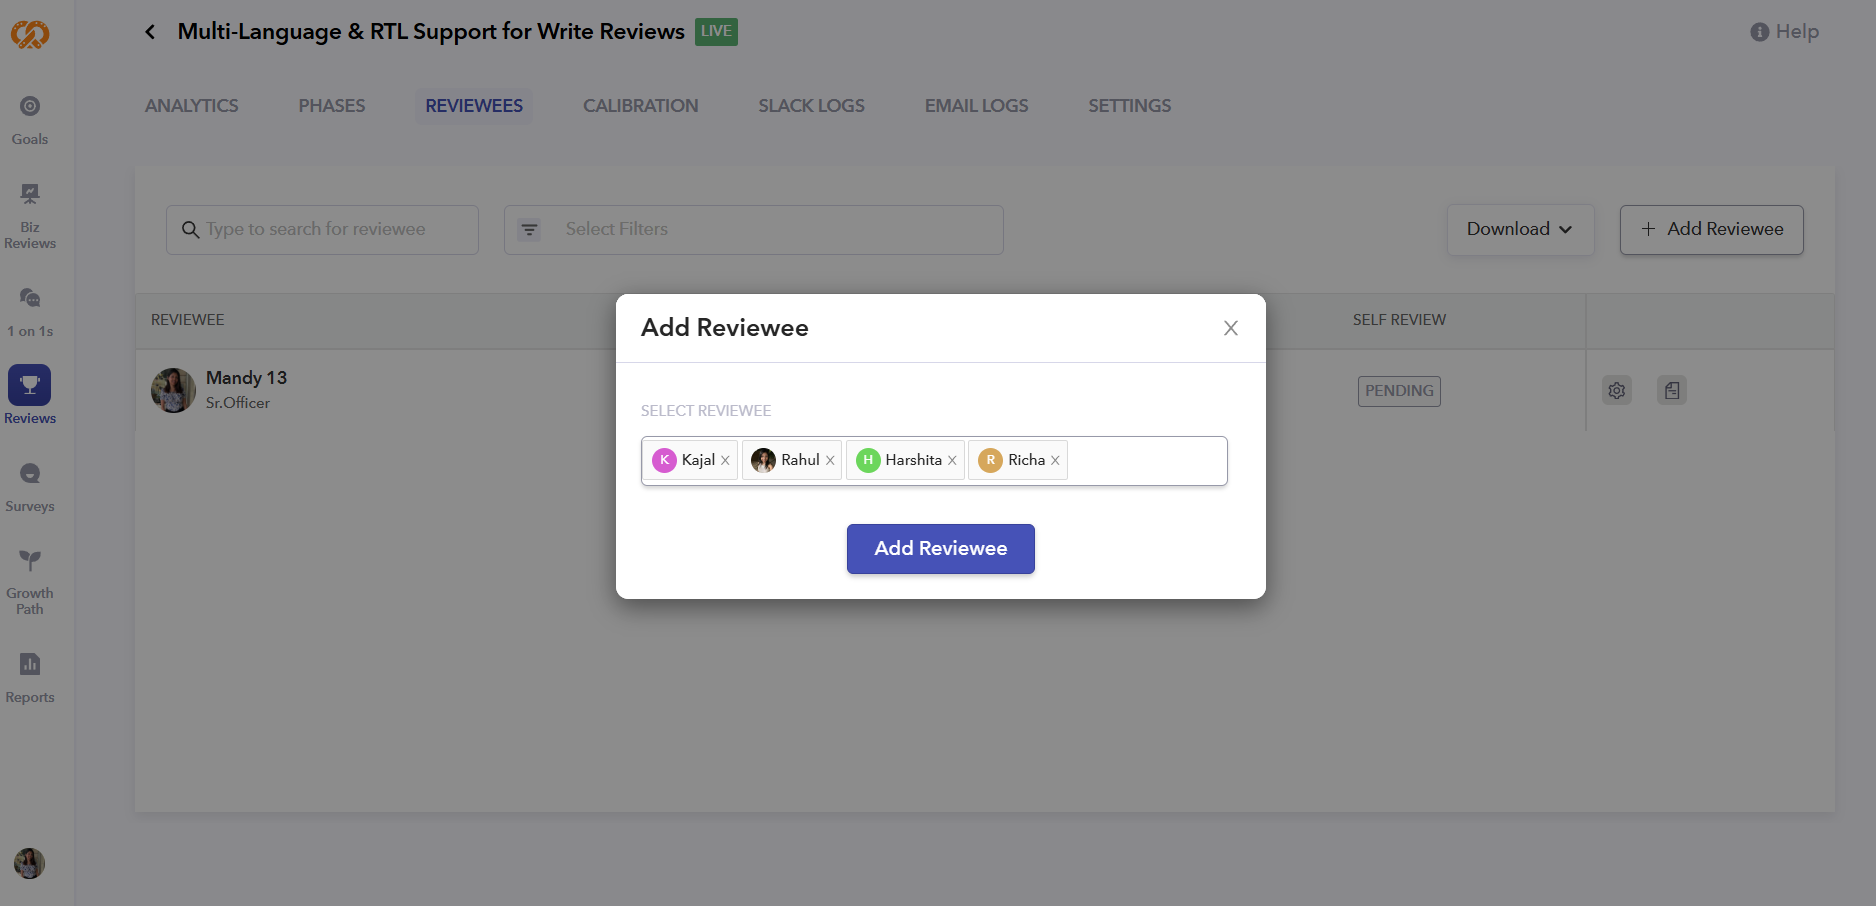Remove Kajal from selected reviewees

[x=726, y=461]
